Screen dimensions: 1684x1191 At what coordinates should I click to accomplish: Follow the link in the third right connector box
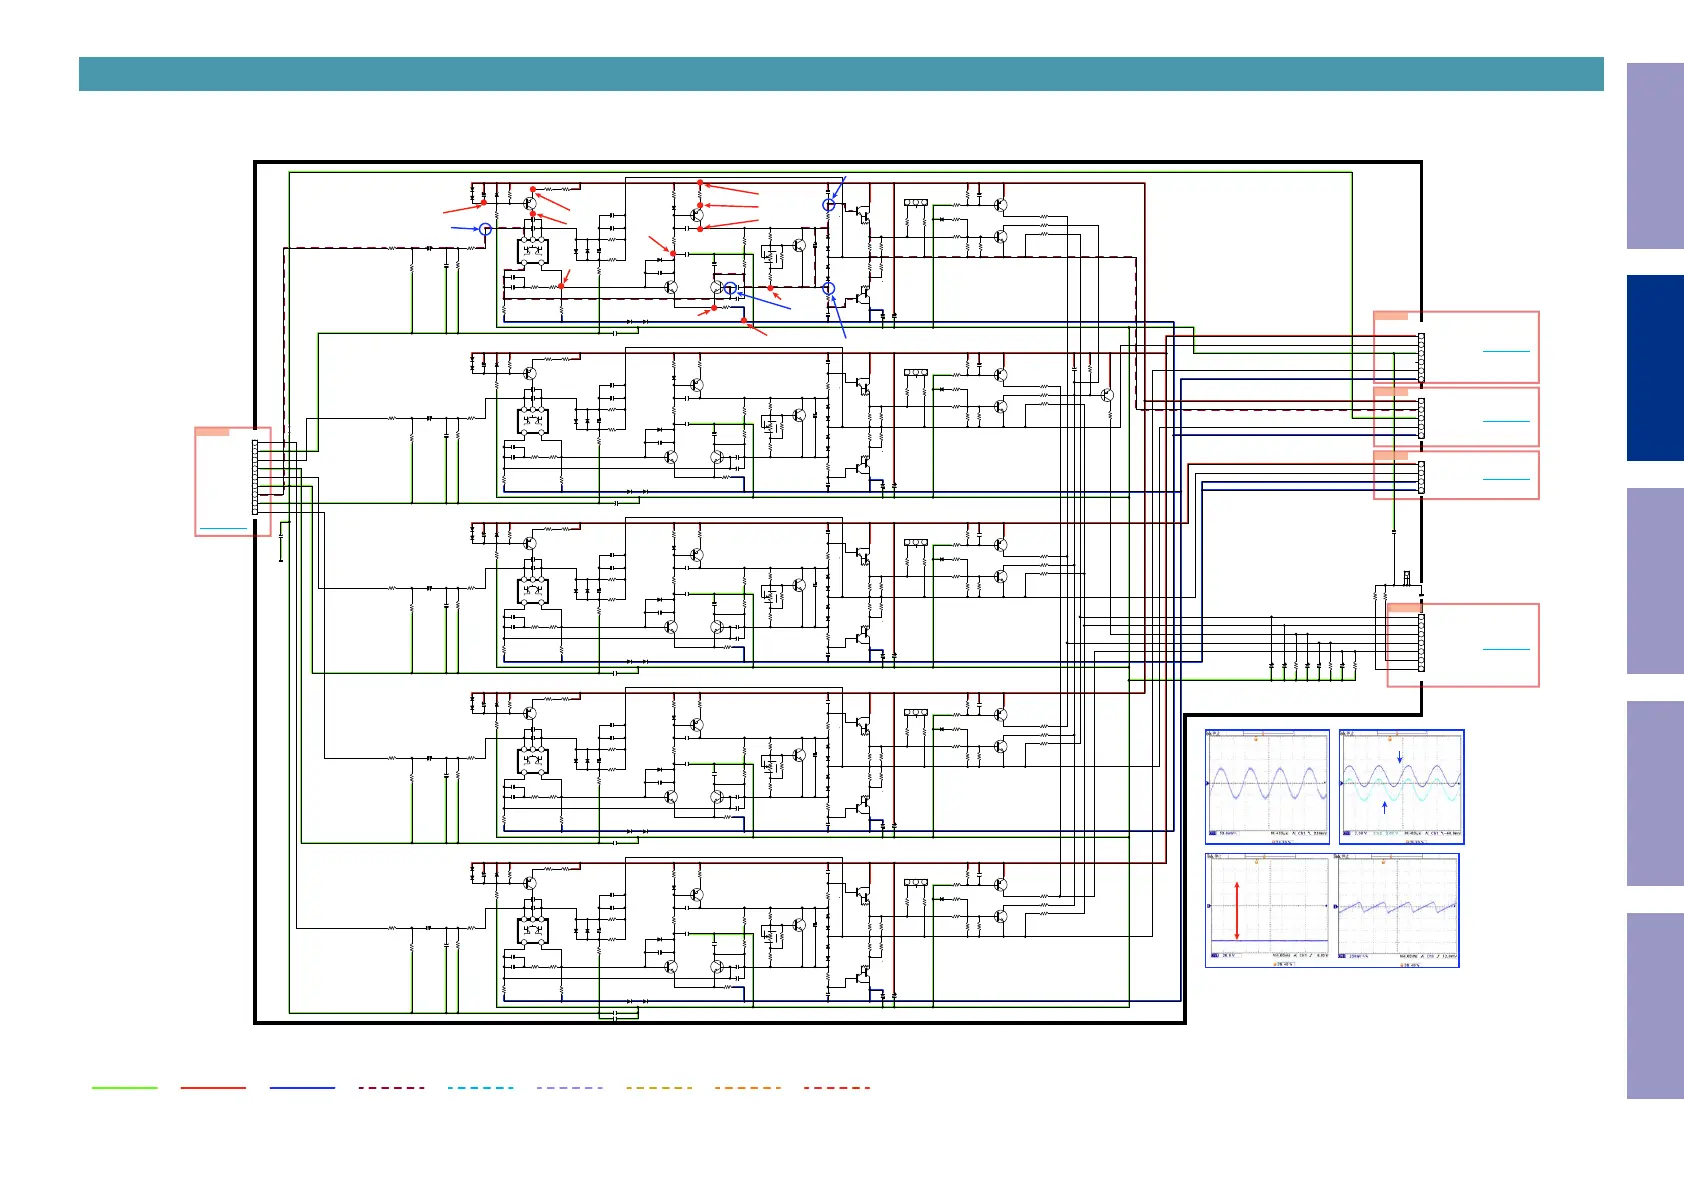coord(1506,479)
